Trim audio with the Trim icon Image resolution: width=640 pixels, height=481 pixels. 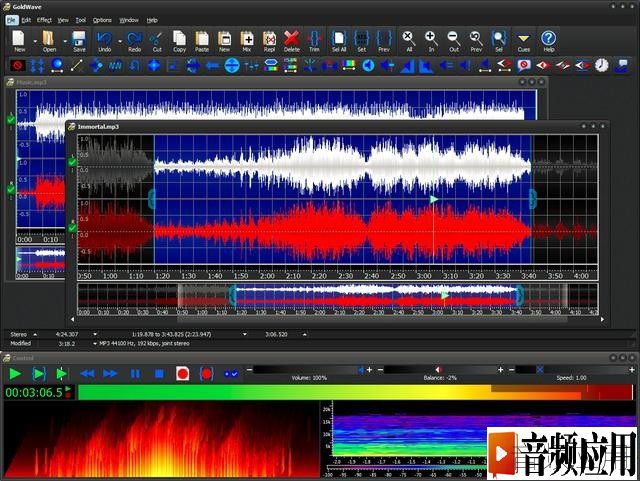(314, 41)
